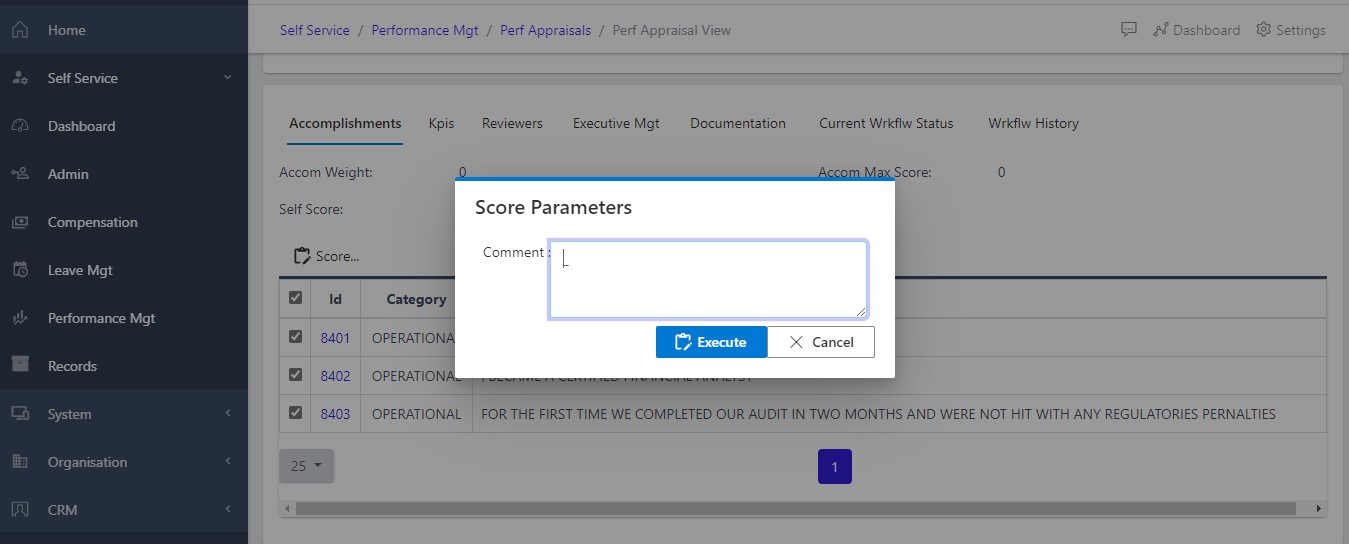Screen dimensions: 1349x544
Task: Click the scrollbar right arrow
Action: (1319, 509)
